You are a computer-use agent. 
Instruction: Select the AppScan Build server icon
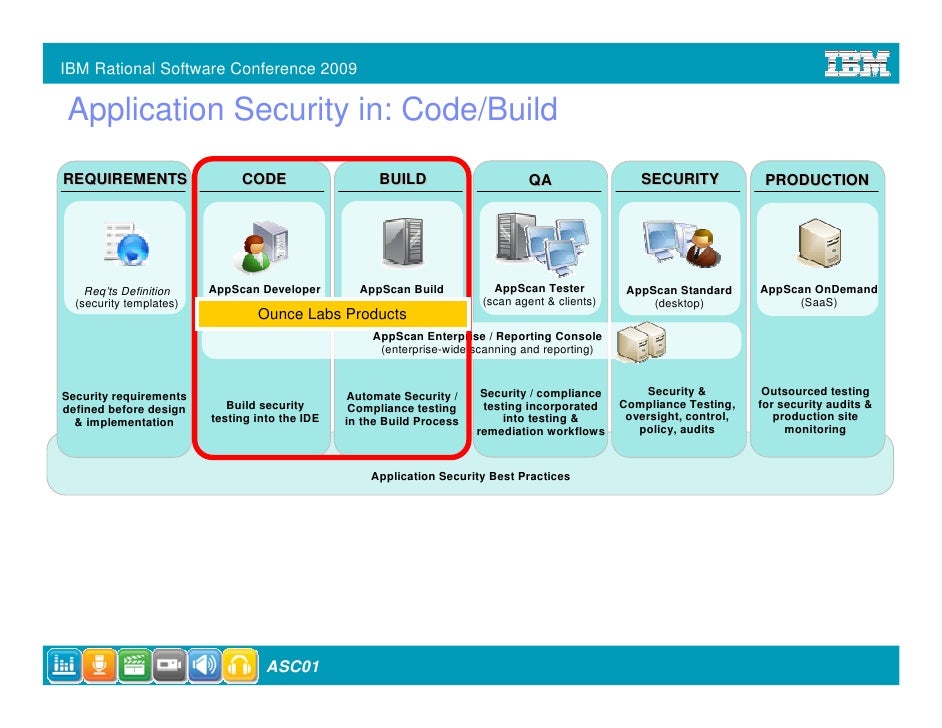(x=403, y=241)
